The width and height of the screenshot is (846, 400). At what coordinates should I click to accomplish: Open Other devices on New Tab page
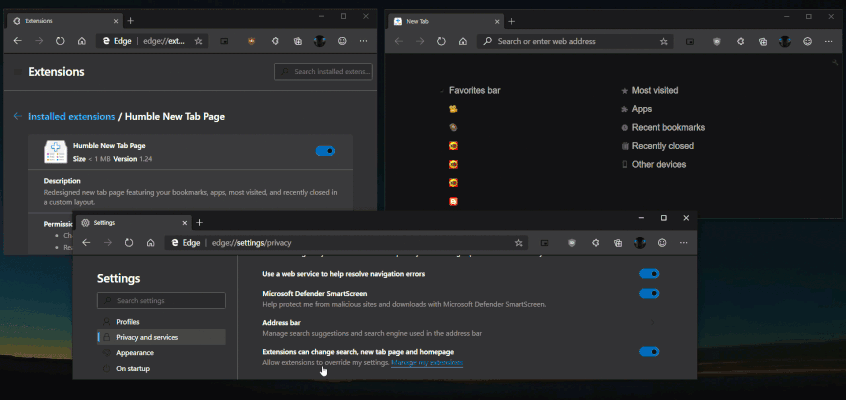click(659, 164)
